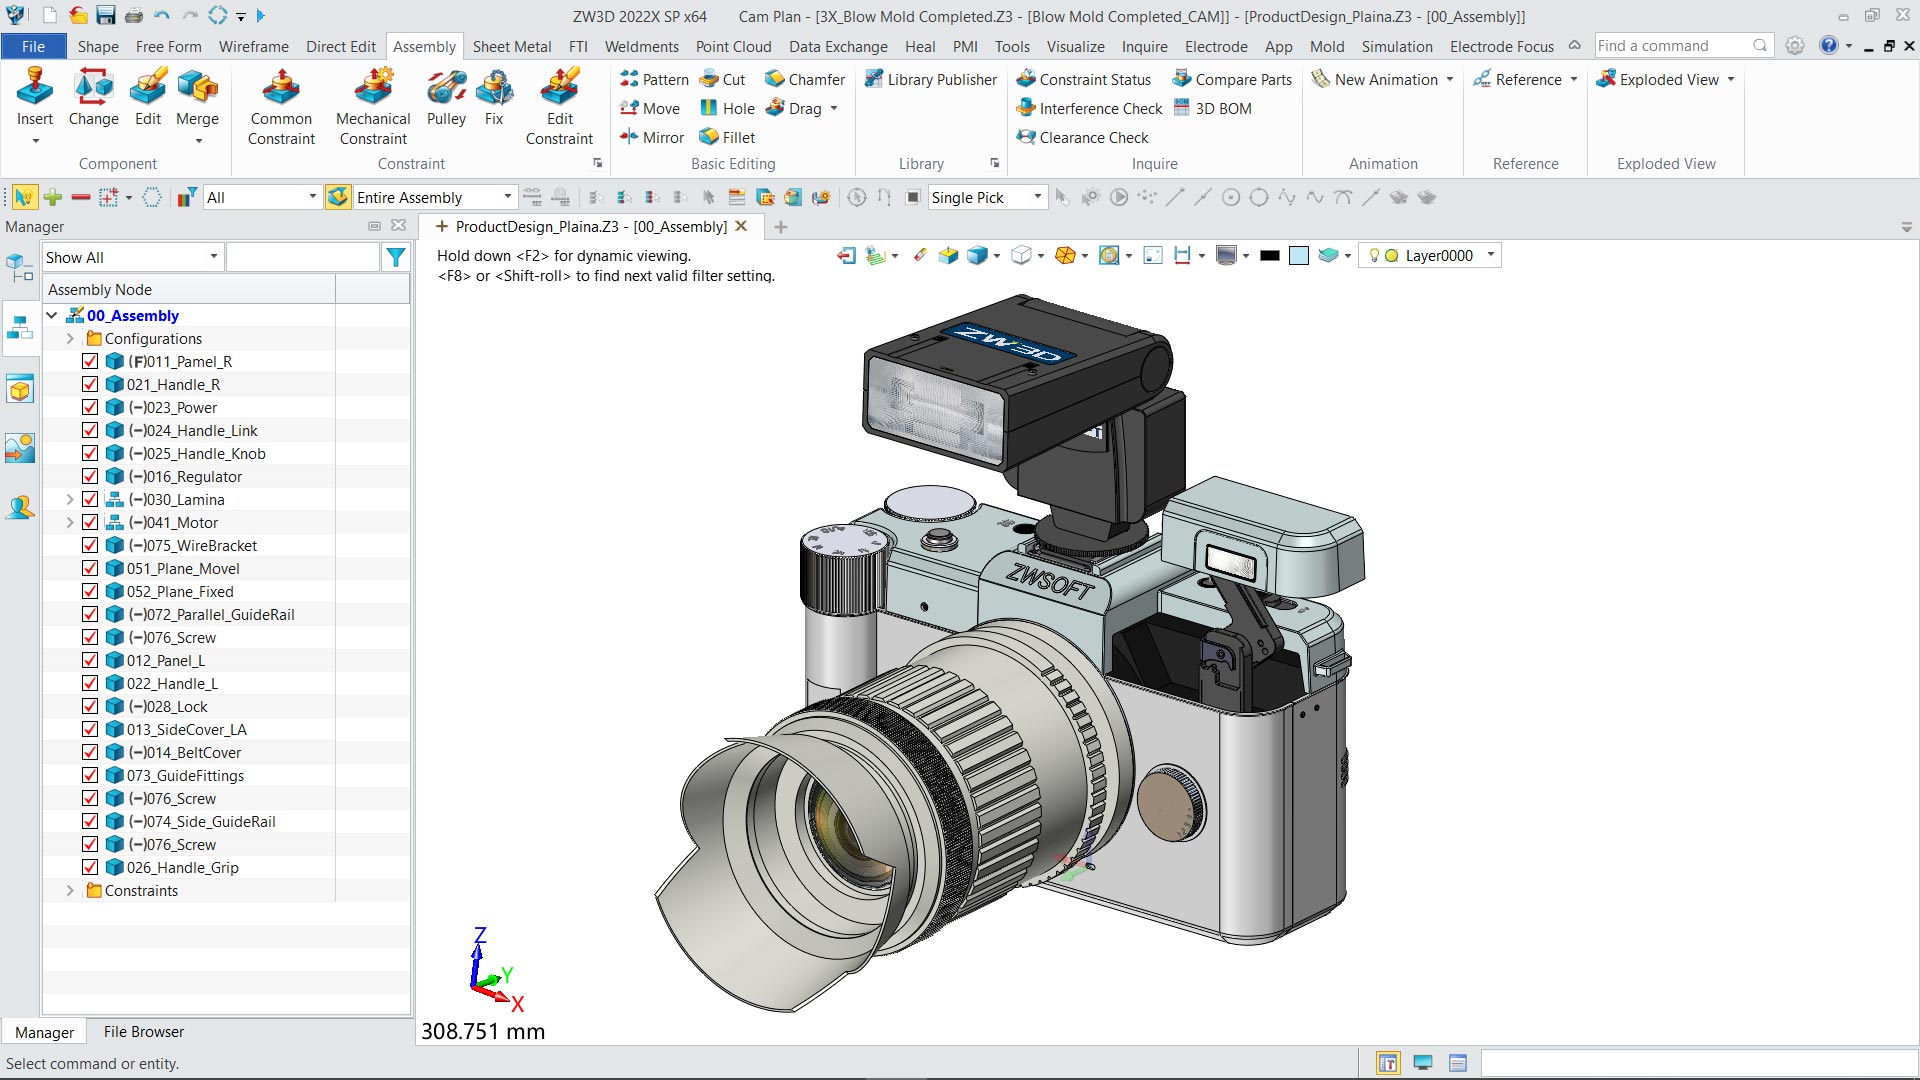
Task: Select the Chamfer tool
Action: pos(805,79)
